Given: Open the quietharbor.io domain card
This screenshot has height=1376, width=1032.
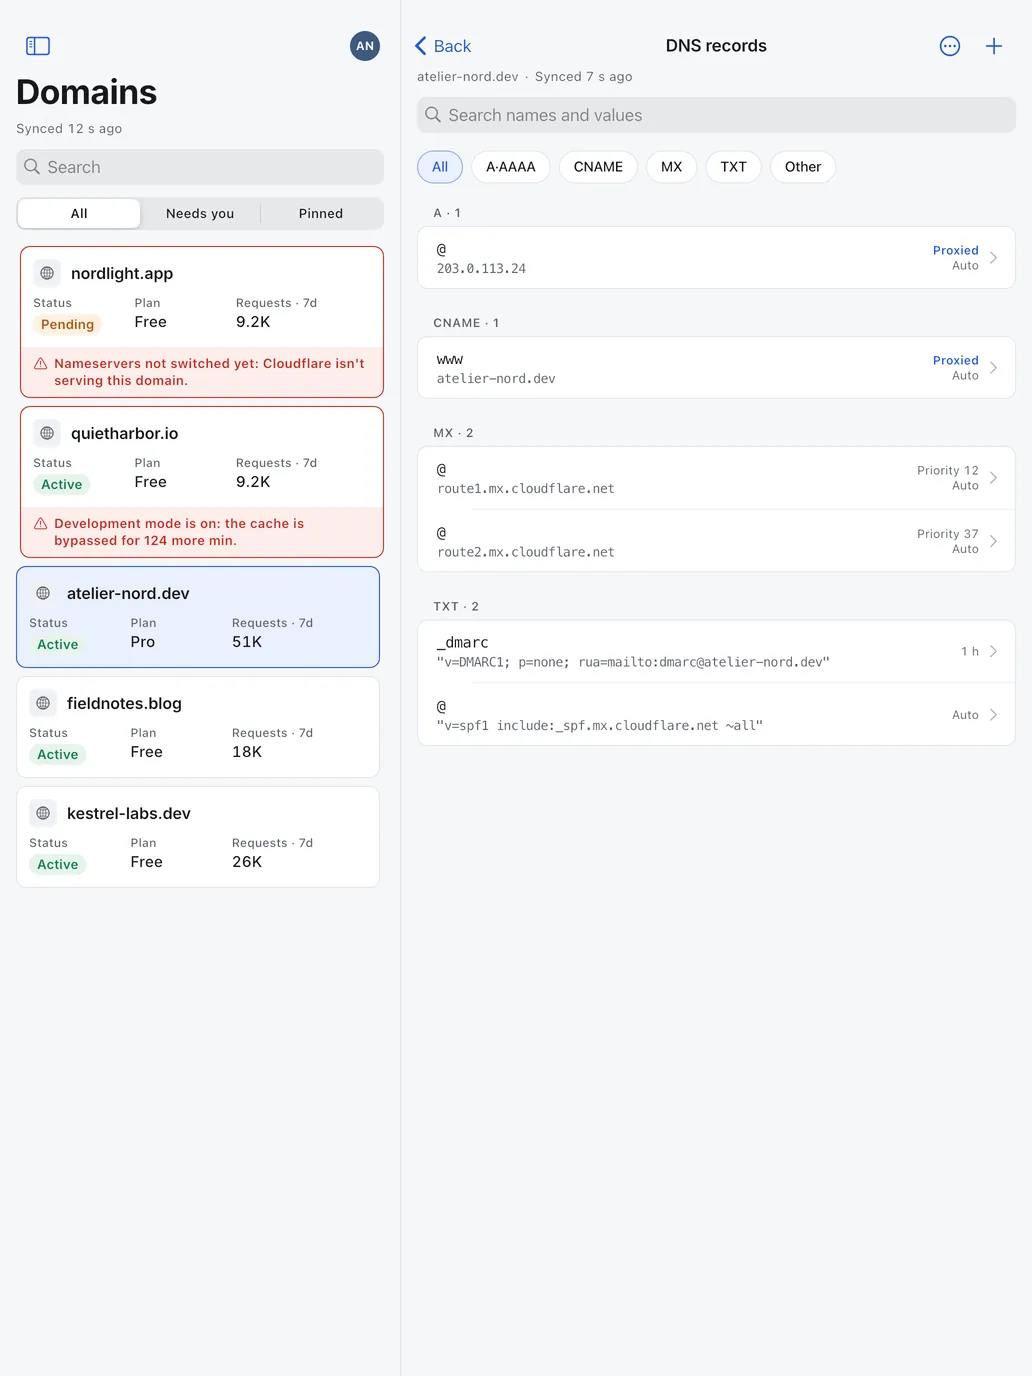Looking at the screenshot, I should pos(202,482).
